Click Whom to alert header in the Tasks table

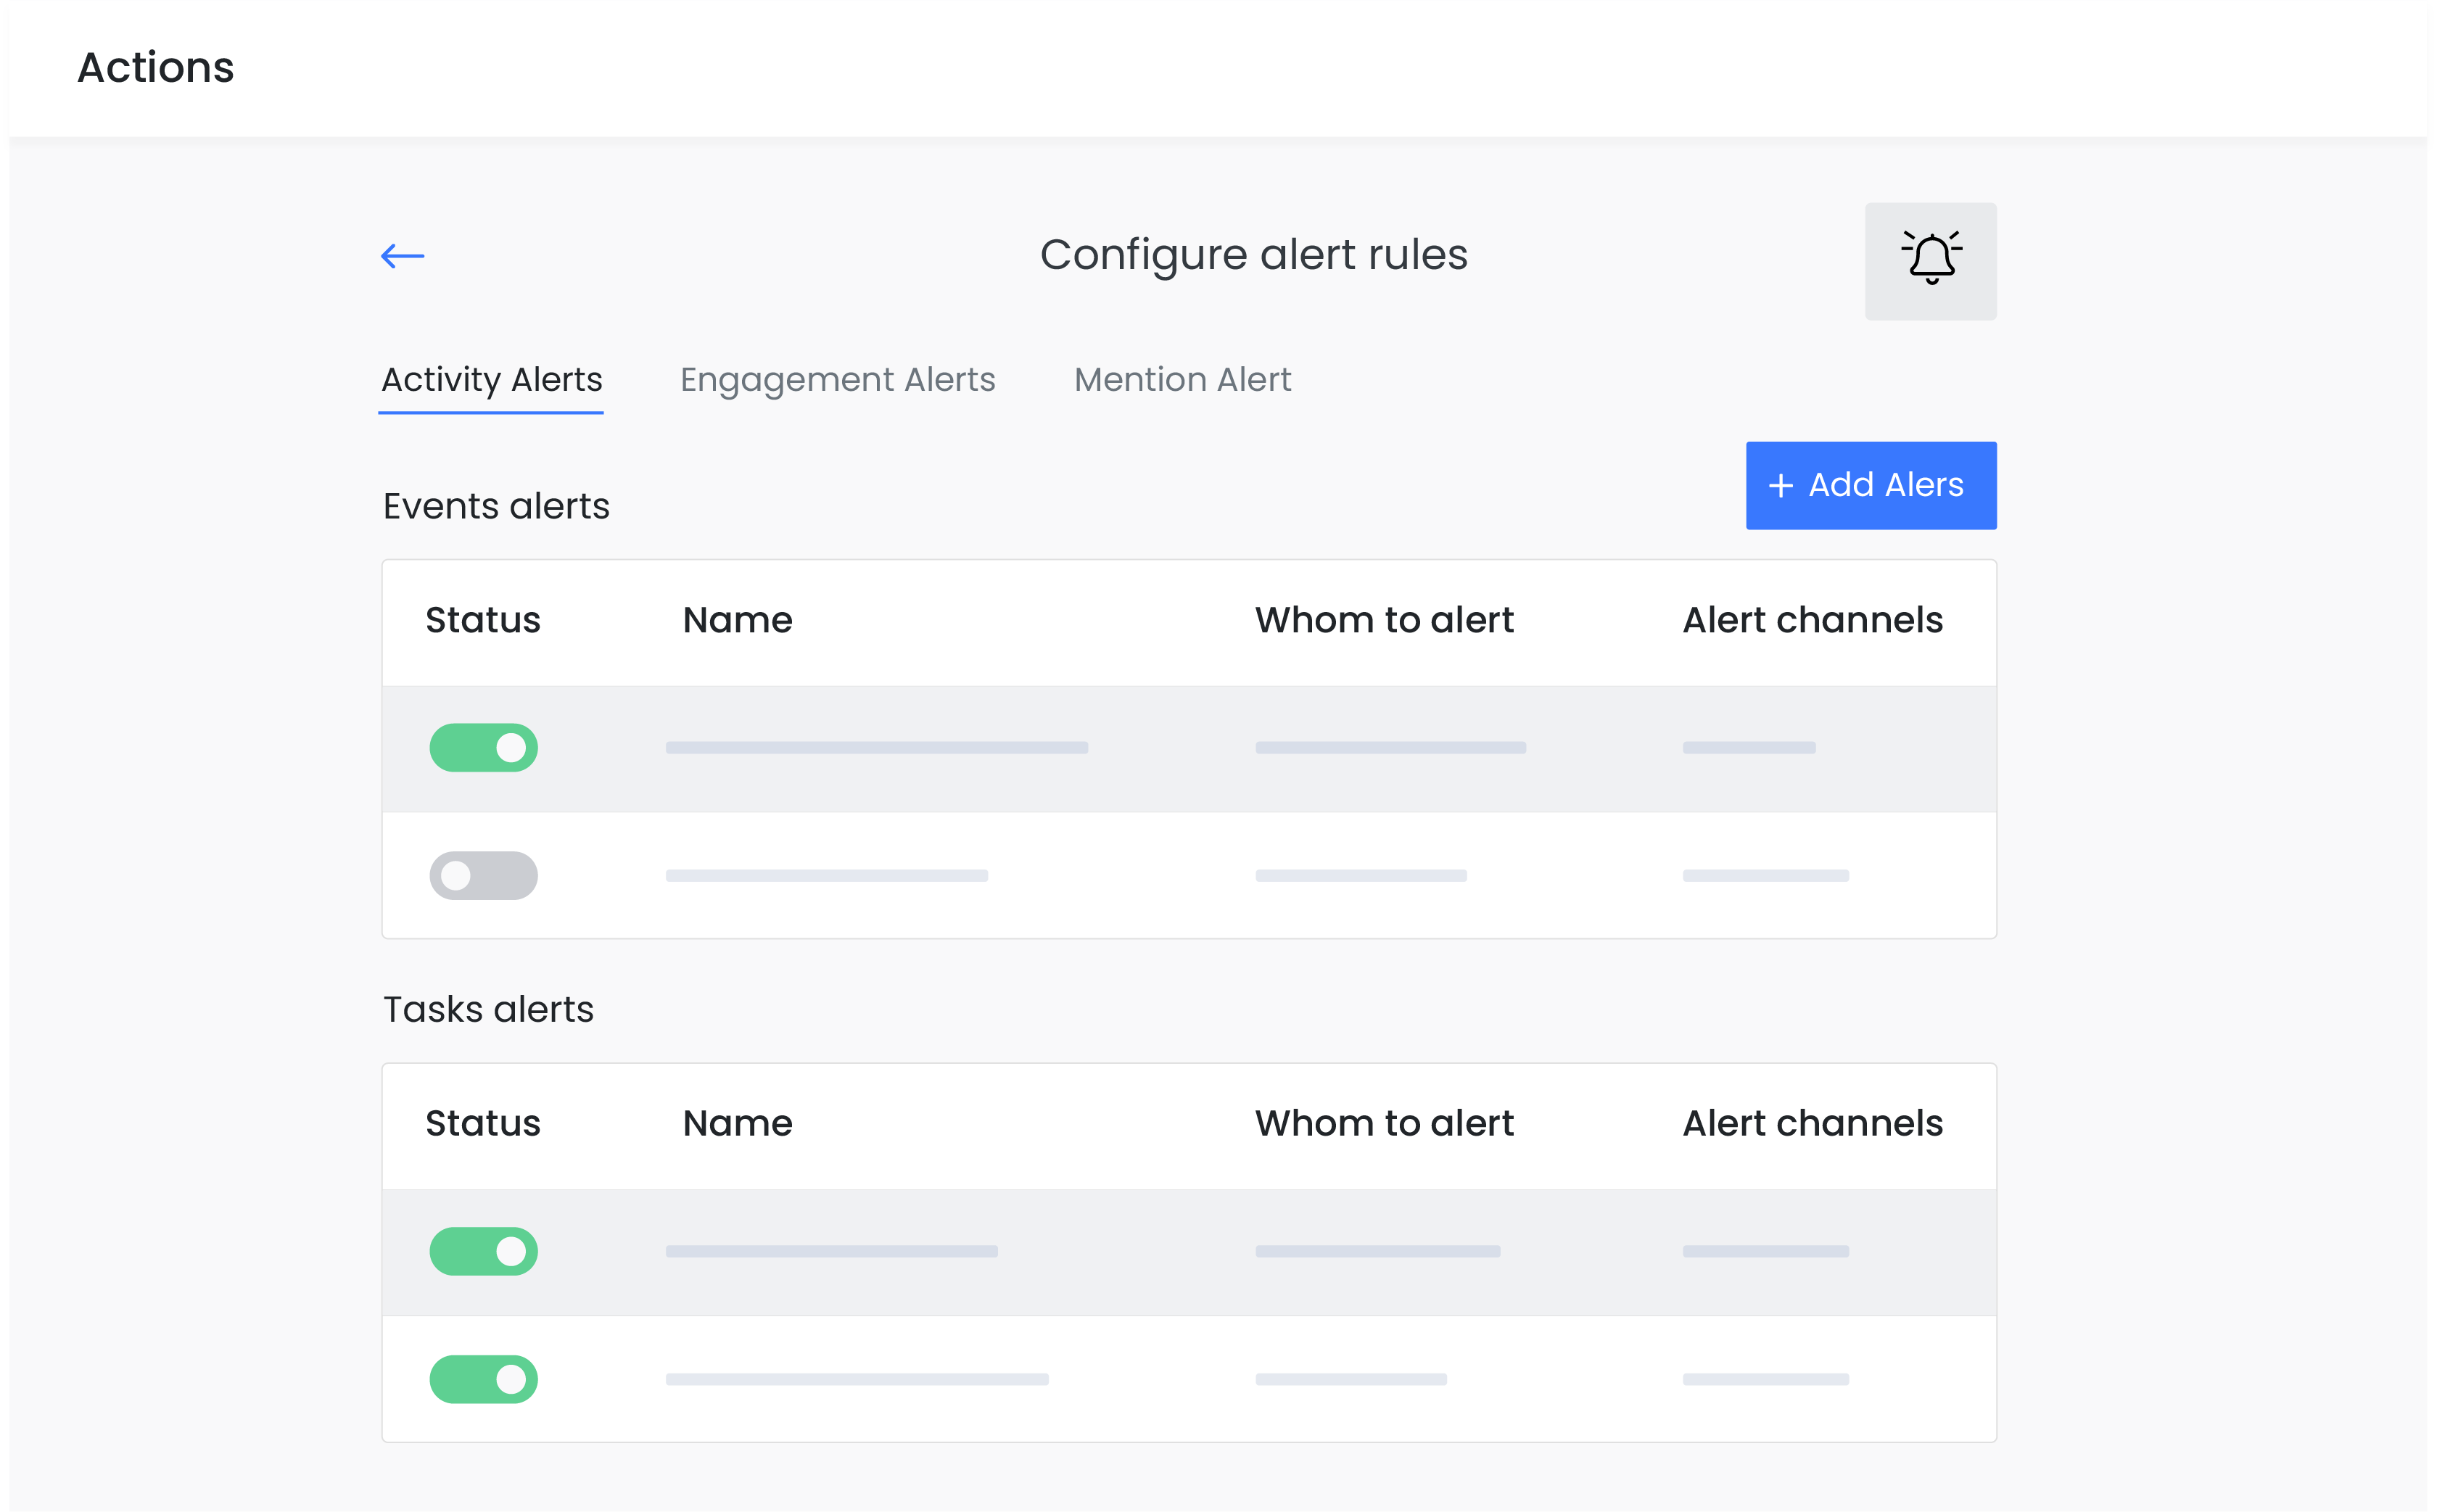tap(1383, 1123)
